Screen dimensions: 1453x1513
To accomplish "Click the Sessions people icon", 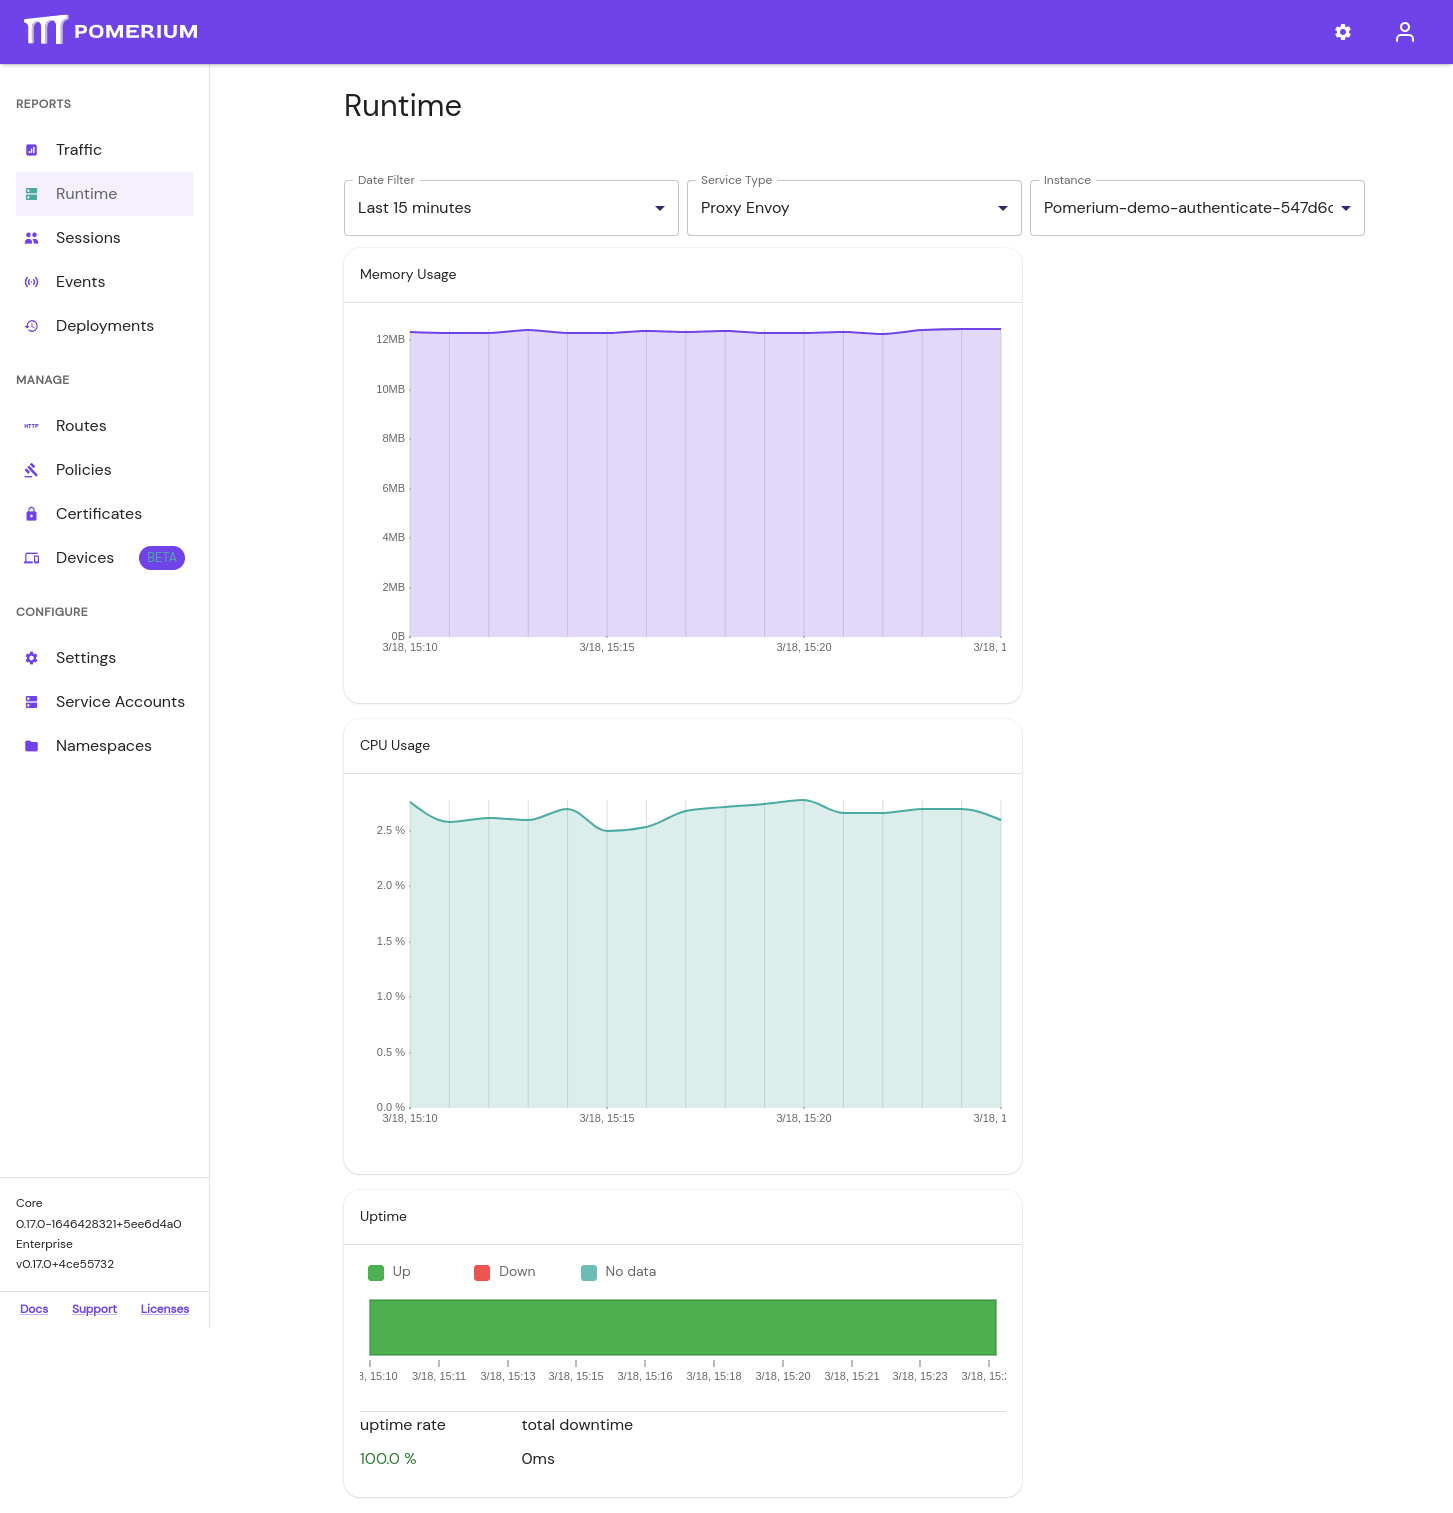I will tap(32, 238).
